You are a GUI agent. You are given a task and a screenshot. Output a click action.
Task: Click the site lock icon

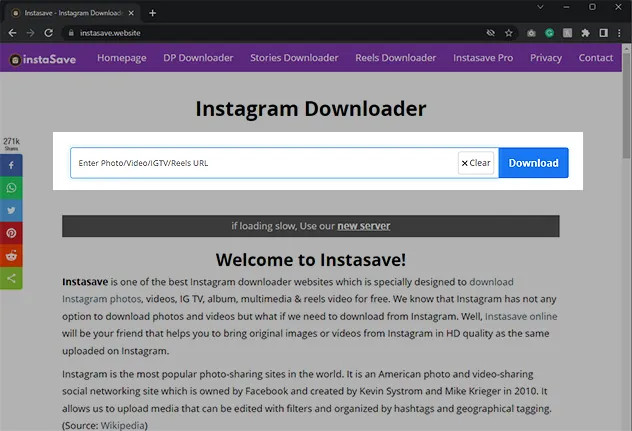tap(71, 33)
